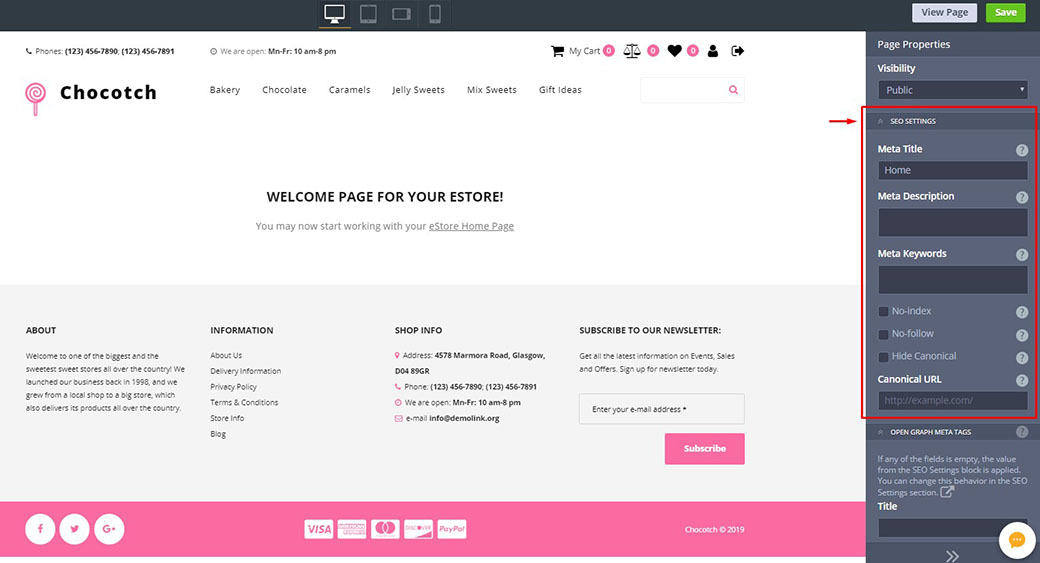Focus the Meta Description text area
The width and height of the screenshot is (1040, 563).
pyautogui.click(x=953, y=223)
